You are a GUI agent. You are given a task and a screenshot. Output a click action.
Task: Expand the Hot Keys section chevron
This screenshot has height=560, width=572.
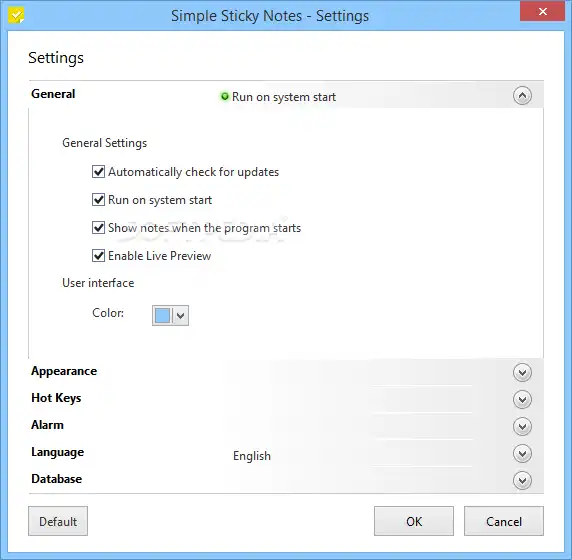point(522,399)
